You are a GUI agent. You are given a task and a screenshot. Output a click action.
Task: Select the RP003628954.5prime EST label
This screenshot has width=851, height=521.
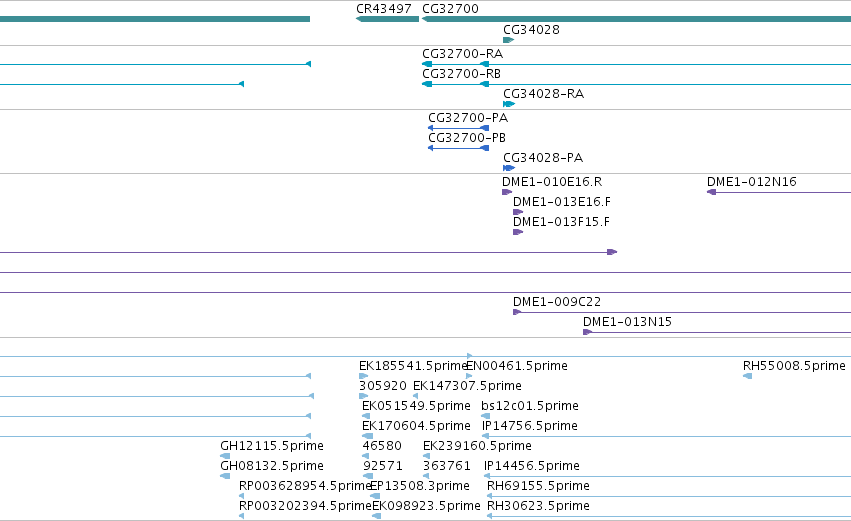[x=305, y=486]
